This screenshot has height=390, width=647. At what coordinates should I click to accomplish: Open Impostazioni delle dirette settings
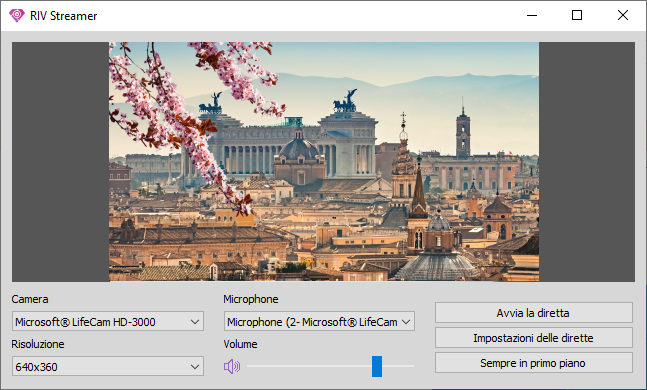coord(534,338)
